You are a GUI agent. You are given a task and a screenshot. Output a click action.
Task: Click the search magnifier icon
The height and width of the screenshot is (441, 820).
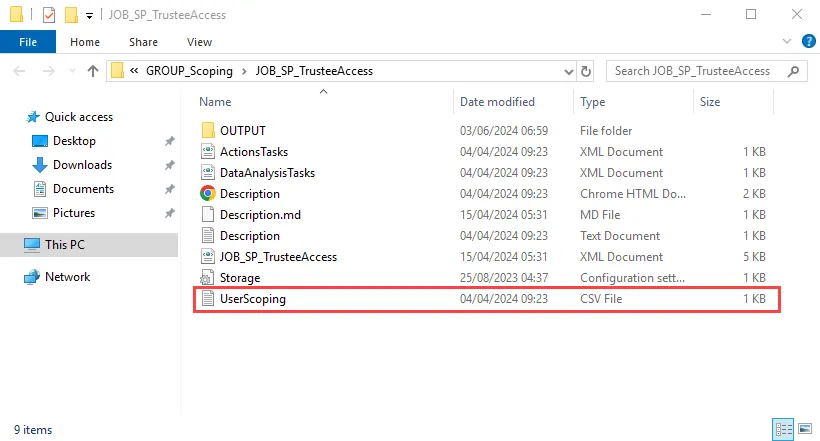tap(793, 71)
